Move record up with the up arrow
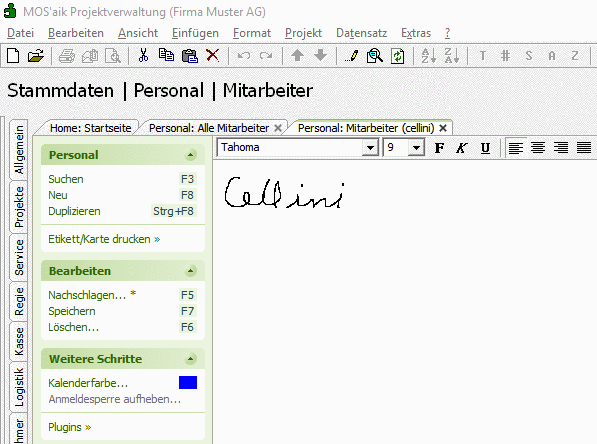 (297, 56)
